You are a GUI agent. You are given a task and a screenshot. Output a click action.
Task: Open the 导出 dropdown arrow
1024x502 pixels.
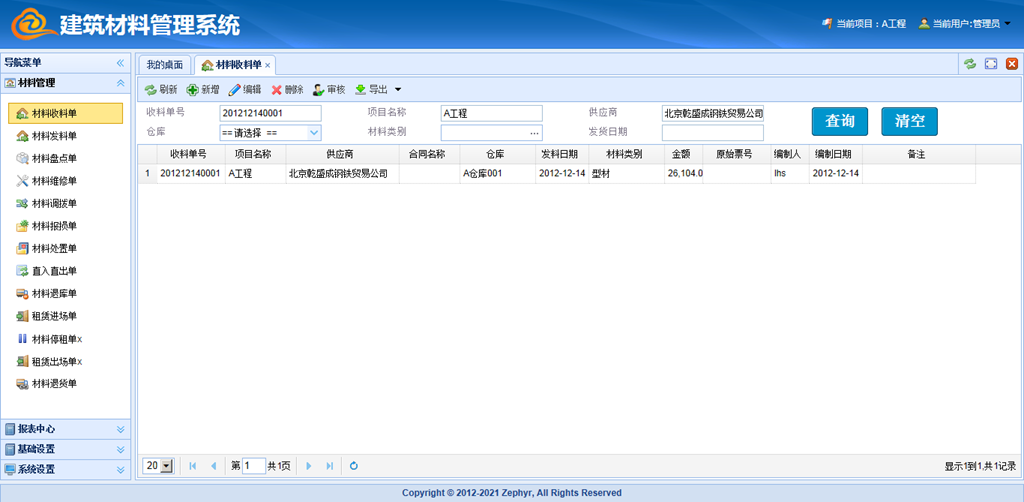click(397, 89)
